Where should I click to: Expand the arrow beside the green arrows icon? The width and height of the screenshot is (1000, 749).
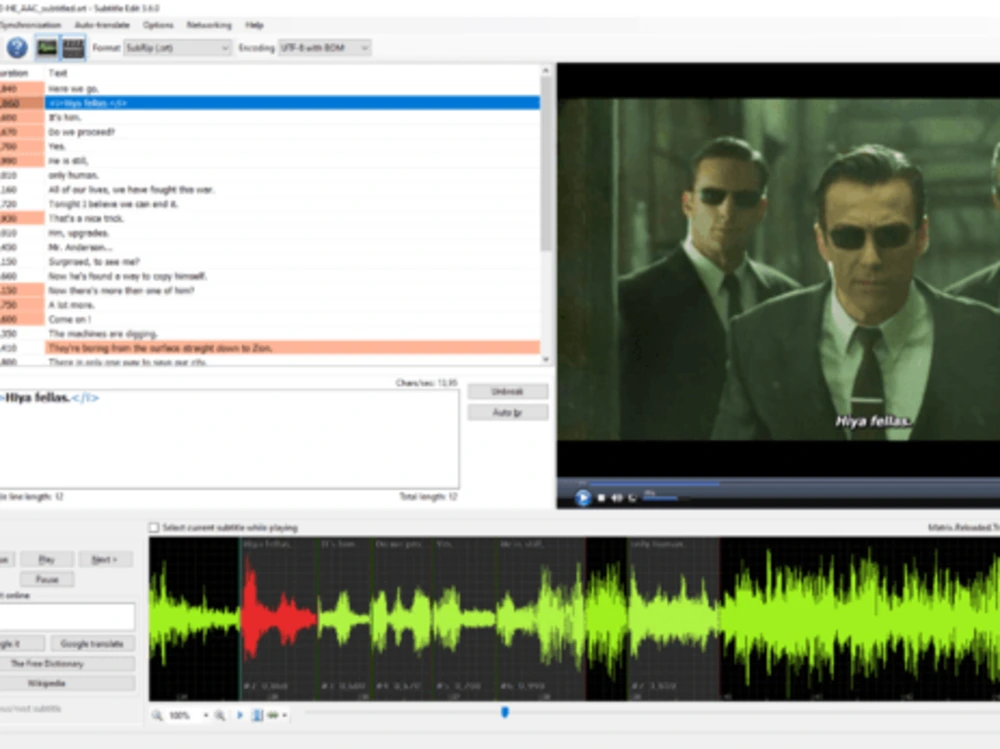(284, 715)
